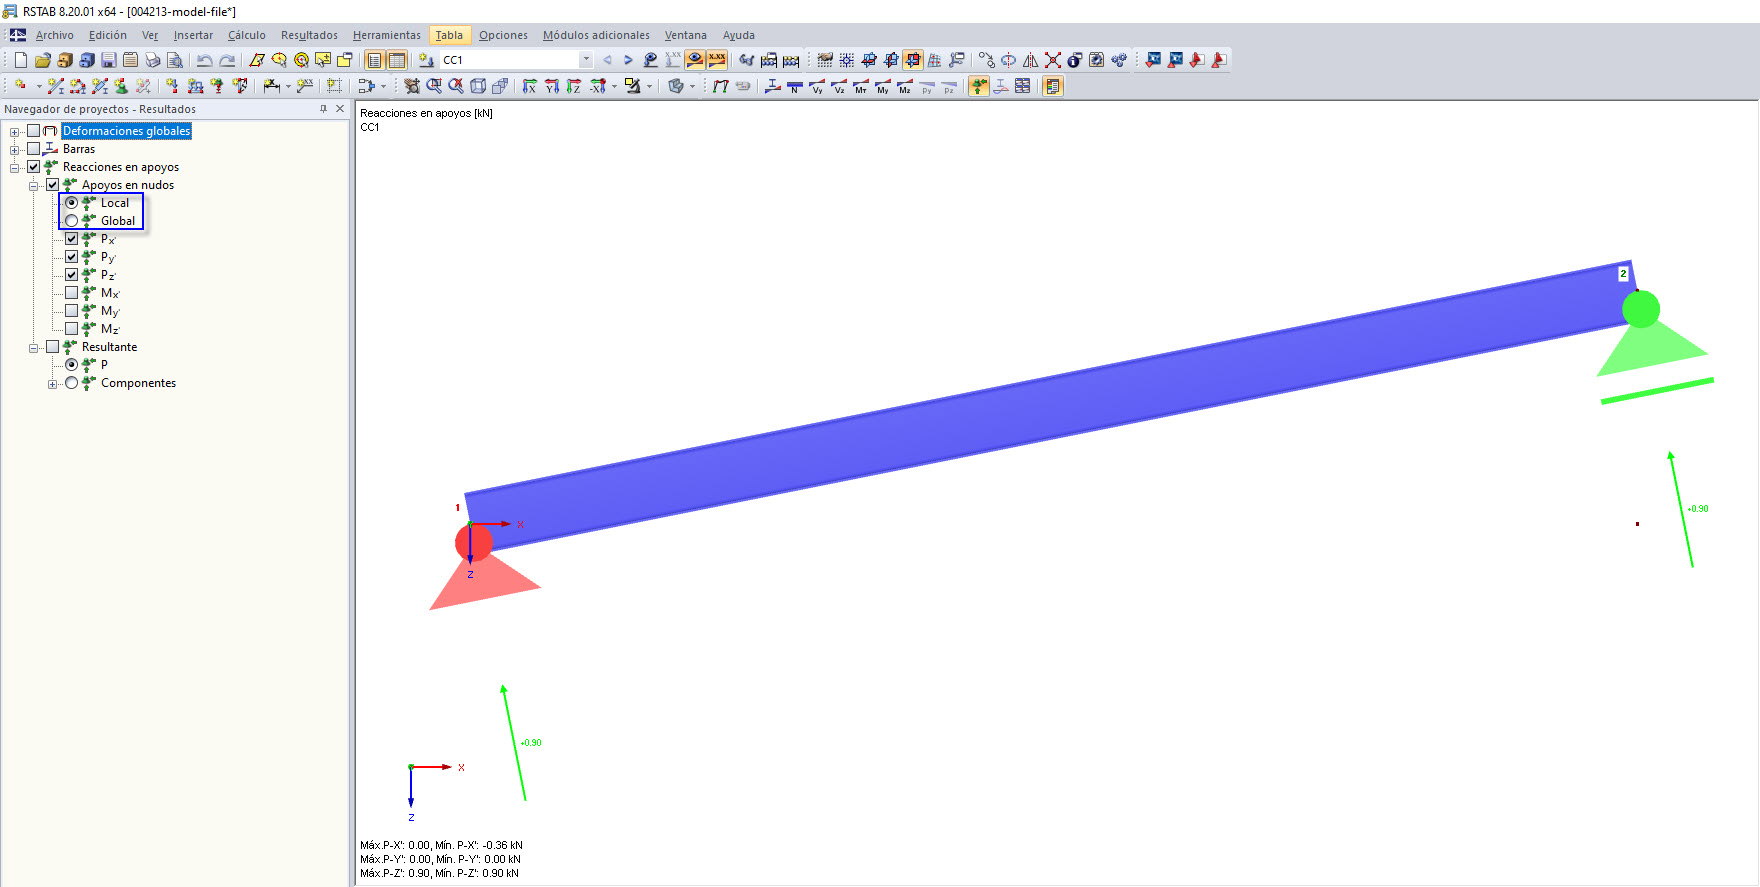Enable the My' checkbox
The height and width of the screenshot is (887, 1760).
point(72,311)
